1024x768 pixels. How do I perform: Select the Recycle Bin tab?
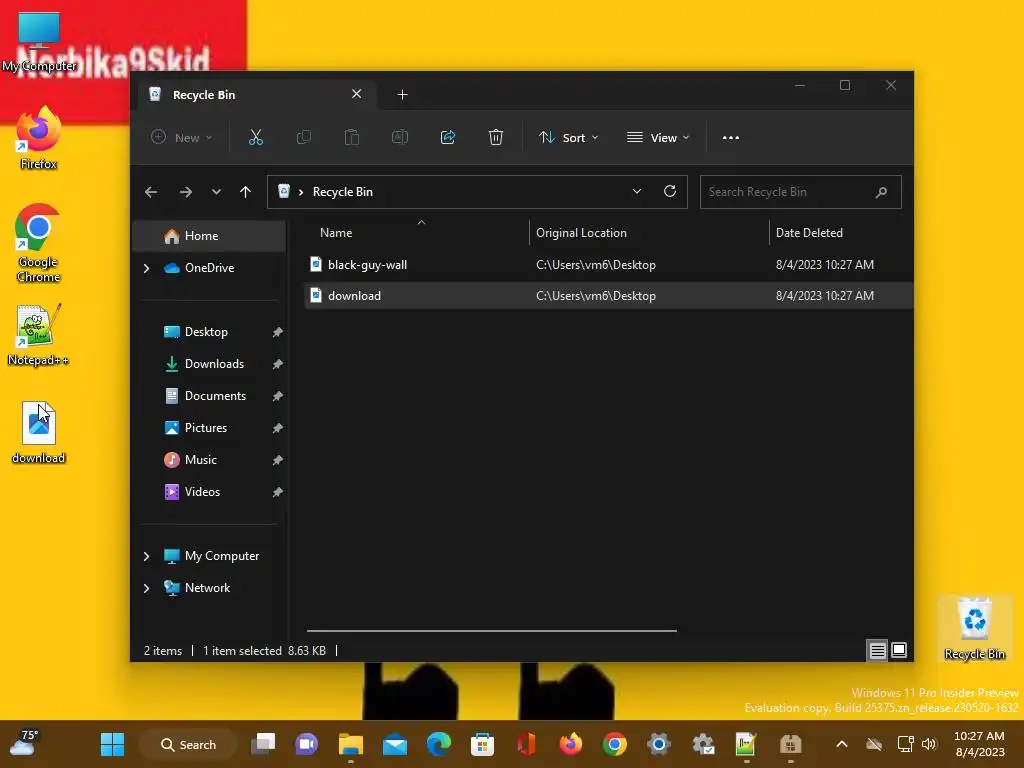pyautogui.click(x=255, y=95)
